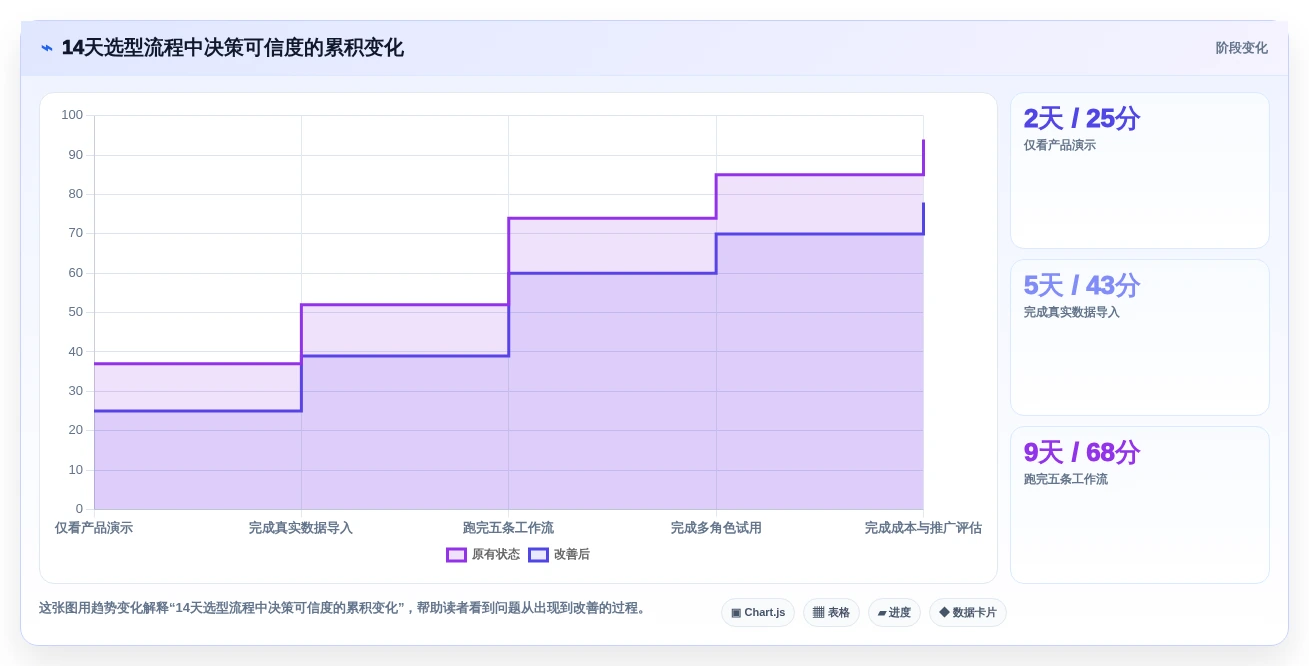Image resolution: width=1309 pixels, height=666 pixels.
Task: Select the 表格 tag chip
Action: coord(831,612)
